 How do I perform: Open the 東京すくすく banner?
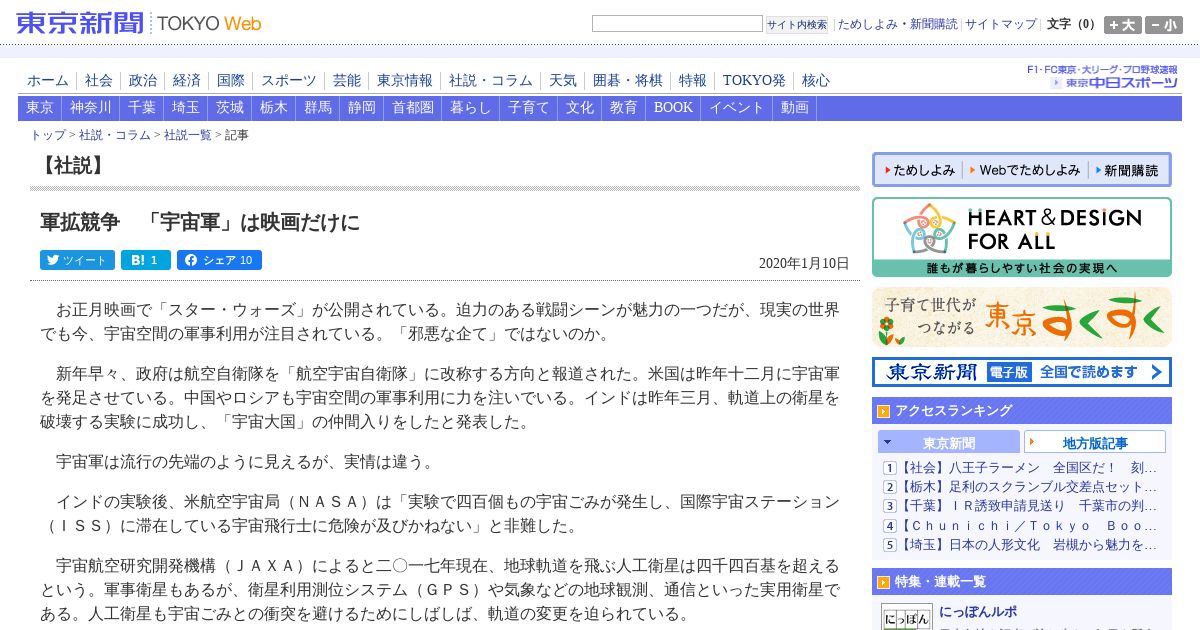[x=1022, y=317]
